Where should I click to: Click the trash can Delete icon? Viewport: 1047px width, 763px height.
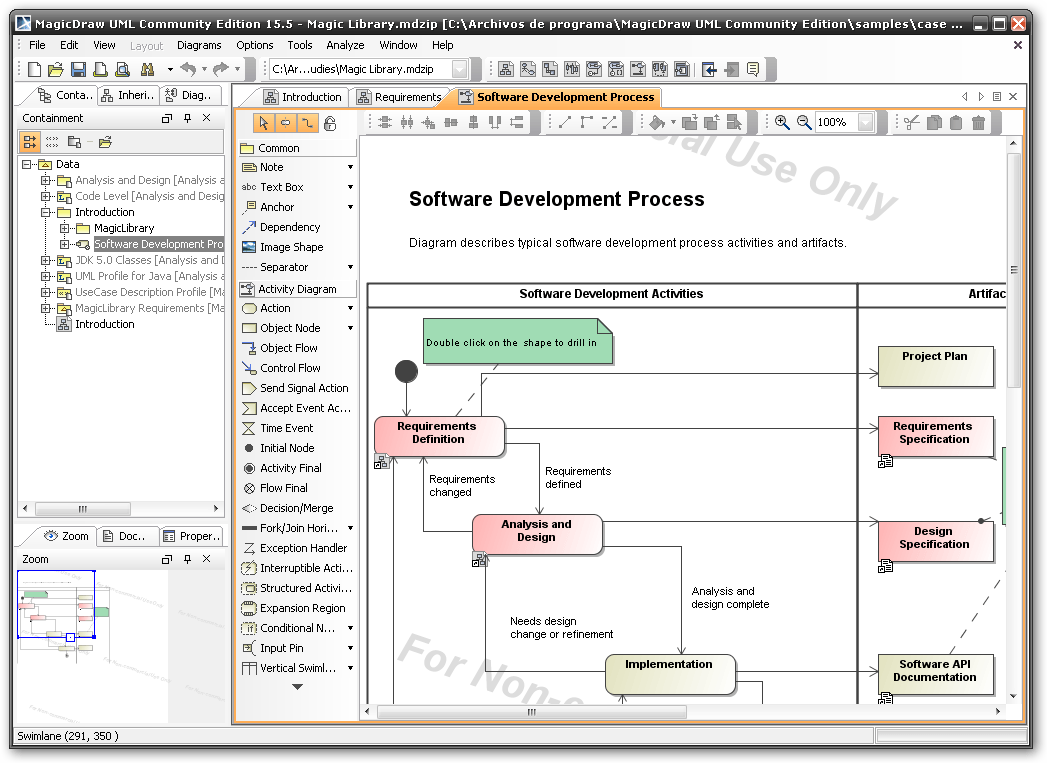pyautogui.click(x=979, y=122)
